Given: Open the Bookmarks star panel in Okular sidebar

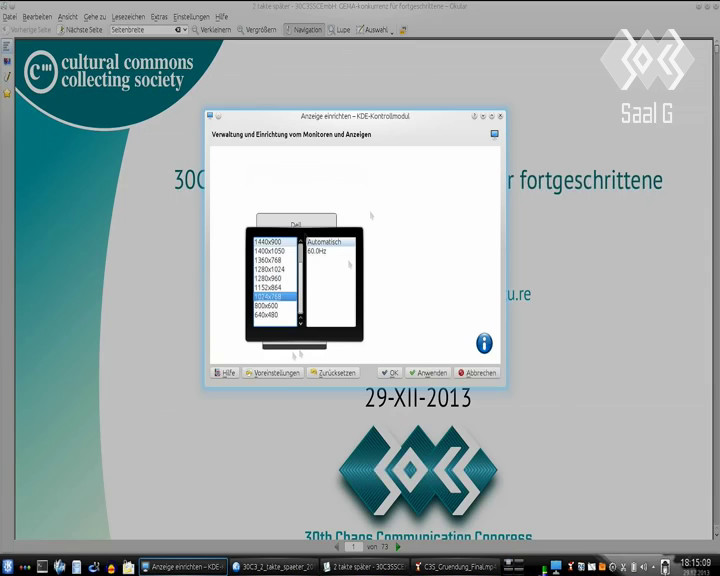Looking at the screenshot, I should (7, 94).
